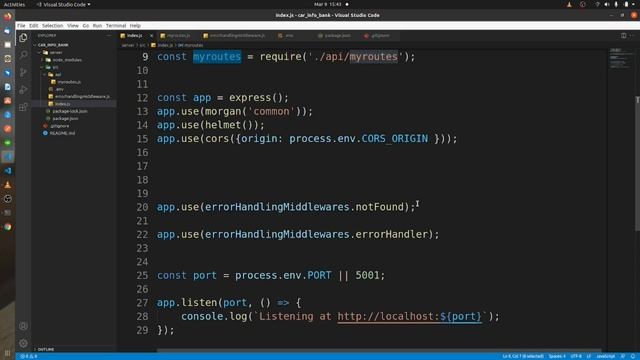Switch to the package.json tab
Viewport: 640px width, 360px height.
click(x=338, y=36)
